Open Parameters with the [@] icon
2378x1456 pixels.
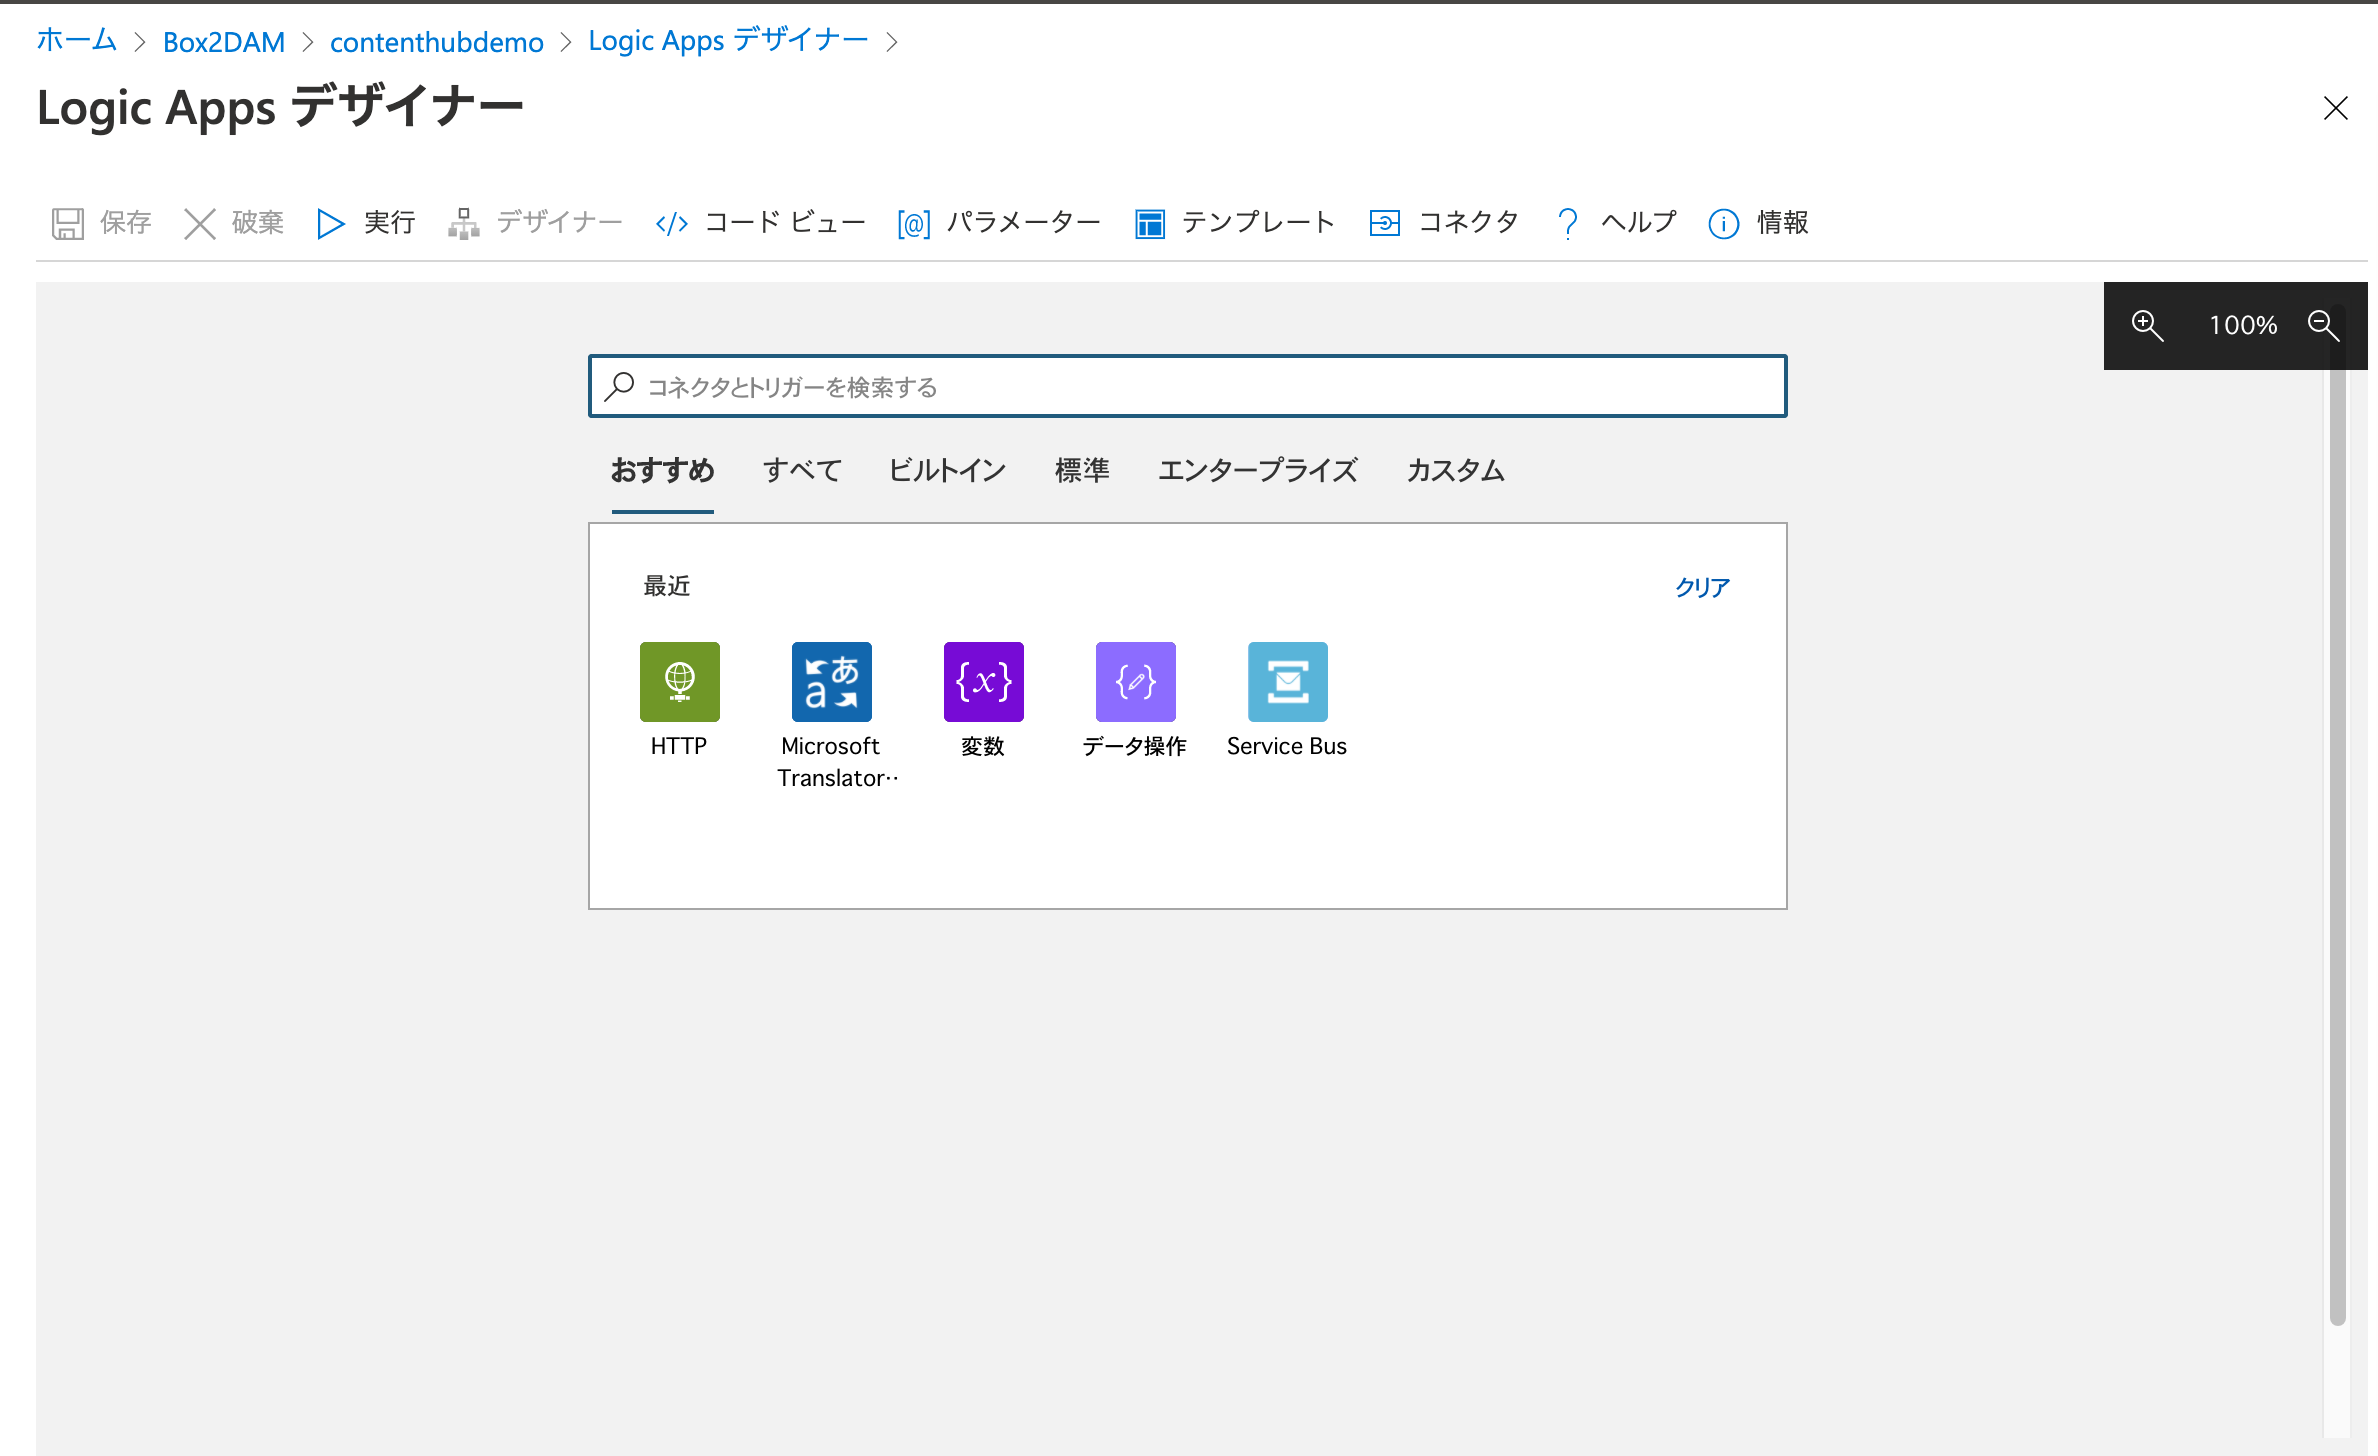(914, 224)
